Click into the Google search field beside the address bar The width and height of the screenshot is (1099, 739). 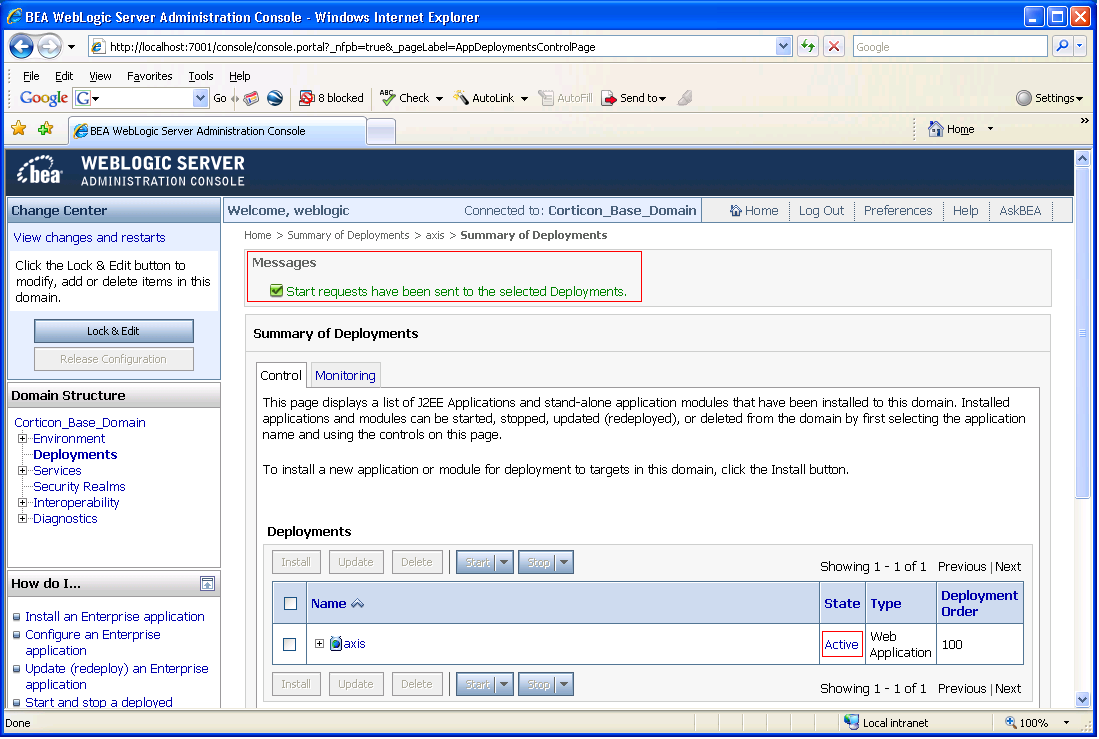tap(950, 47)
